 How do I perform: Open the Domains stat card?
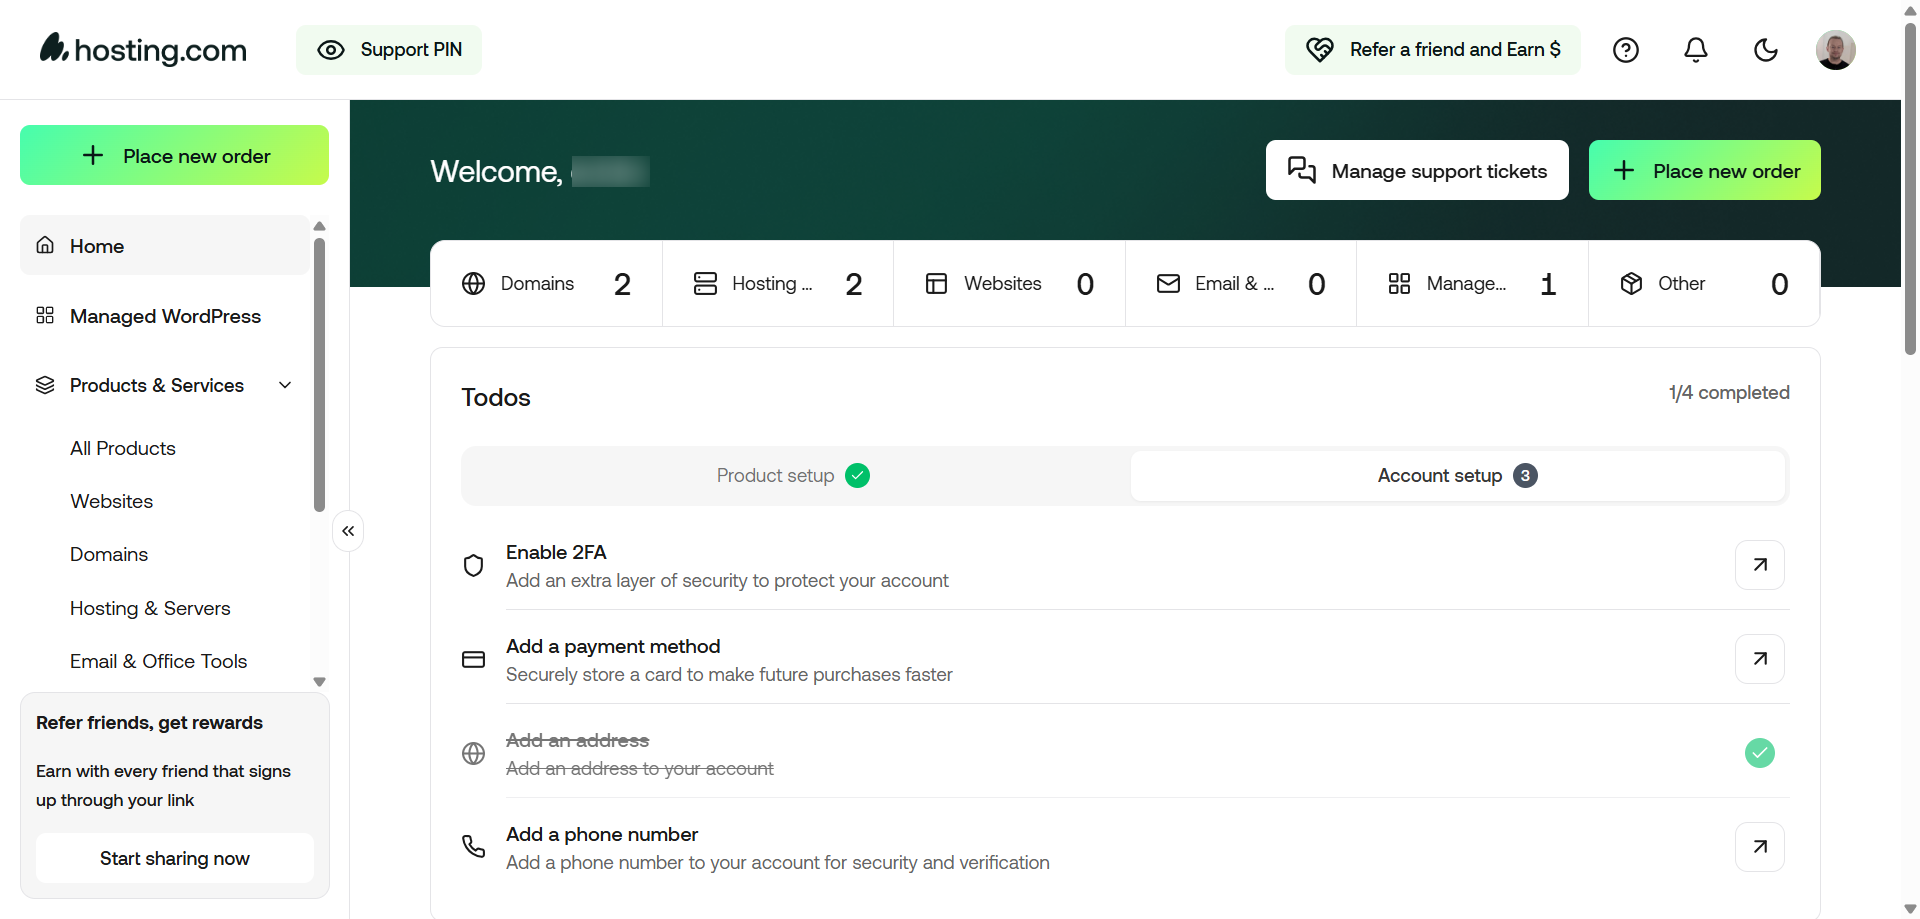pos(546,284)
